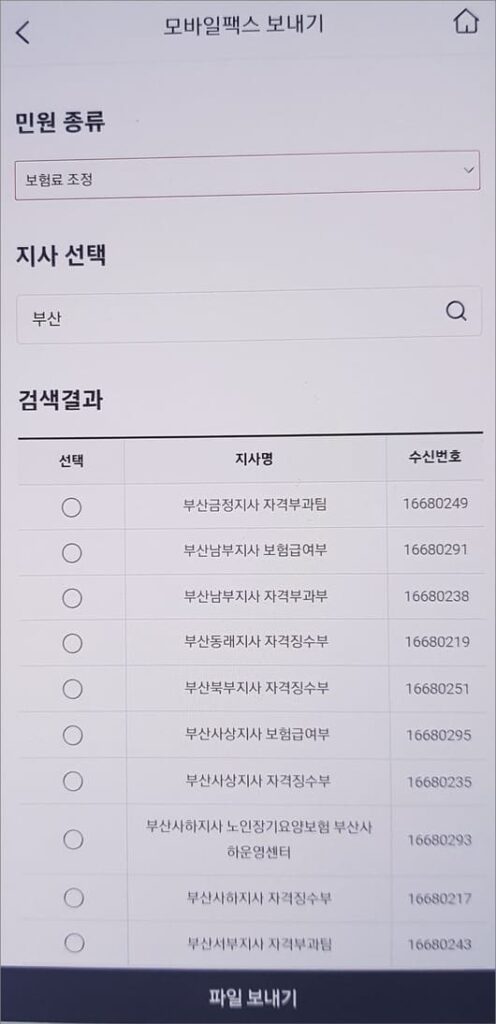
Task: Click the 부산 search input field
Action: pyautogui.click(x=249, y=314)
